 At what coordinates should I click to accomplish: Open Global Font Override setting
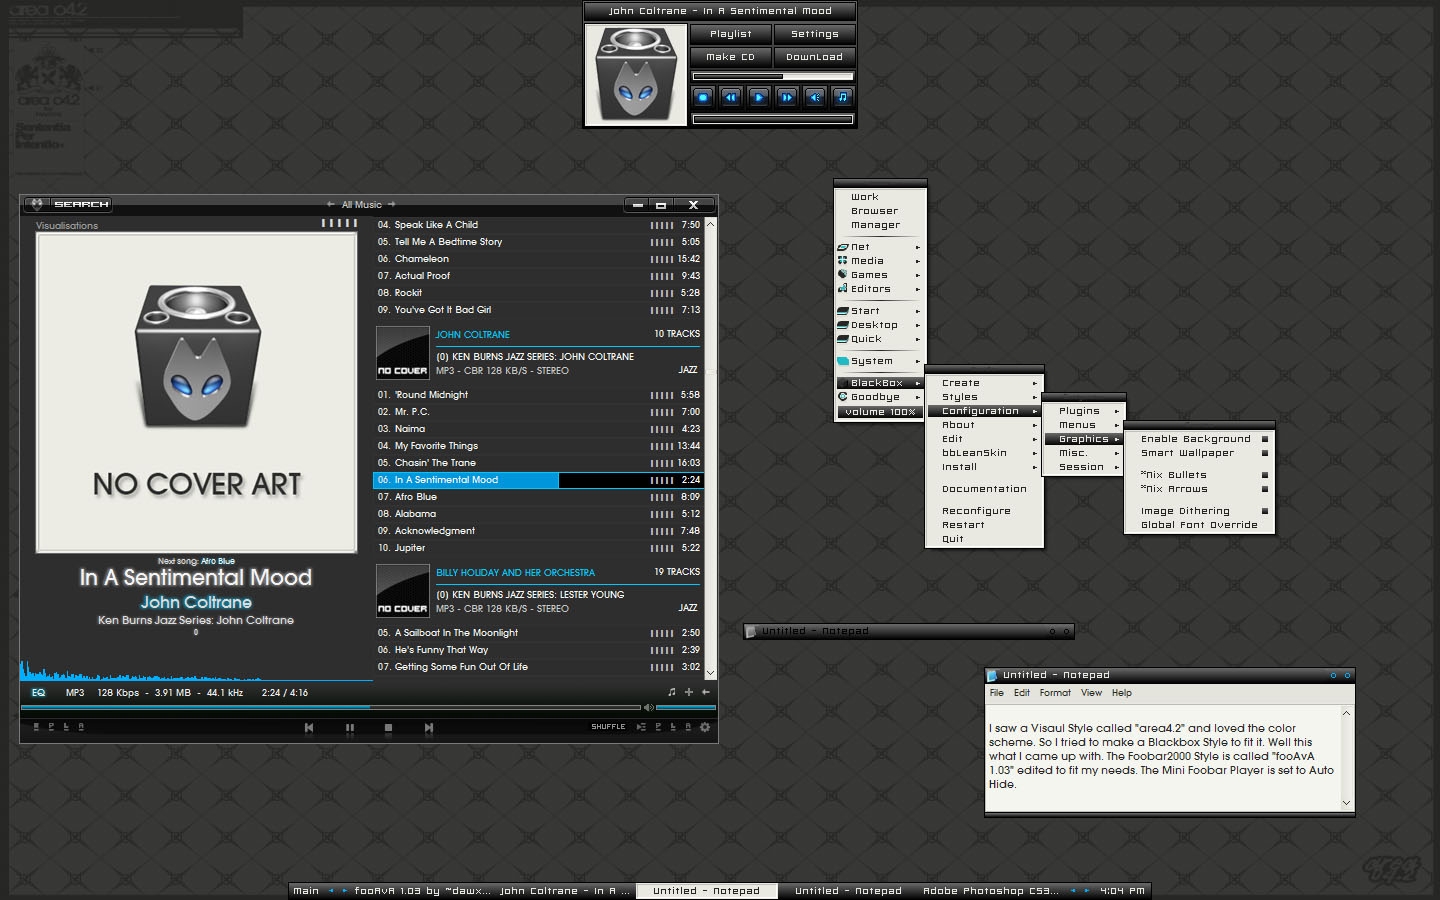[x=1200, y=525]
